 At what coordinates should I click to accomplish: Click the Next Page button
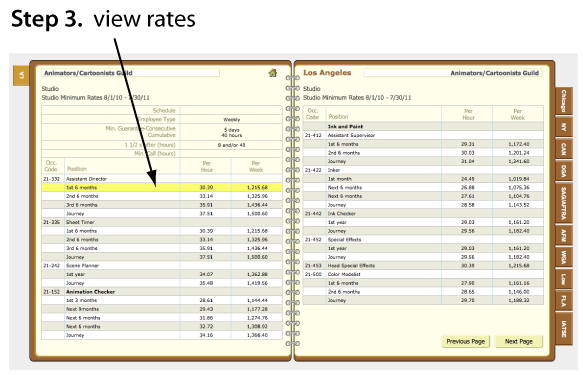pos(519,341)
